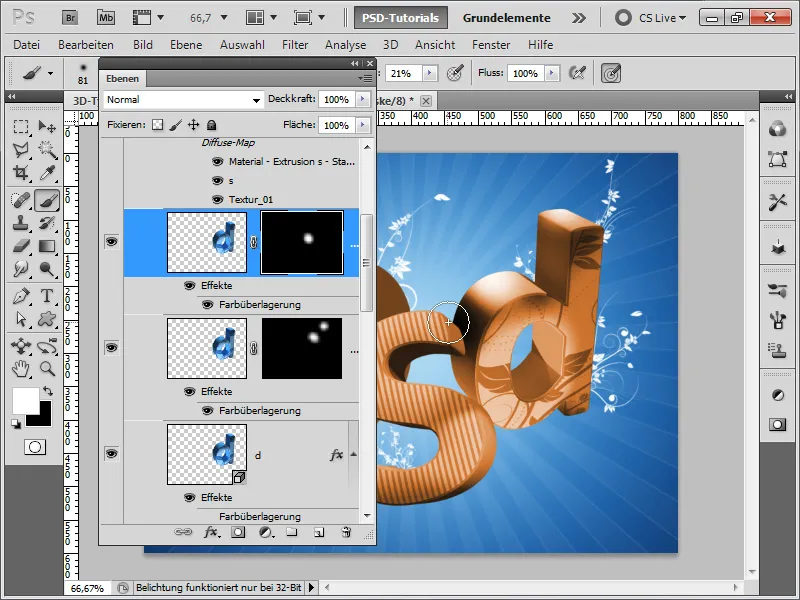800x600 pixels.
Task: Select the 3D Object Rotate tool
Action: (20, 346)
